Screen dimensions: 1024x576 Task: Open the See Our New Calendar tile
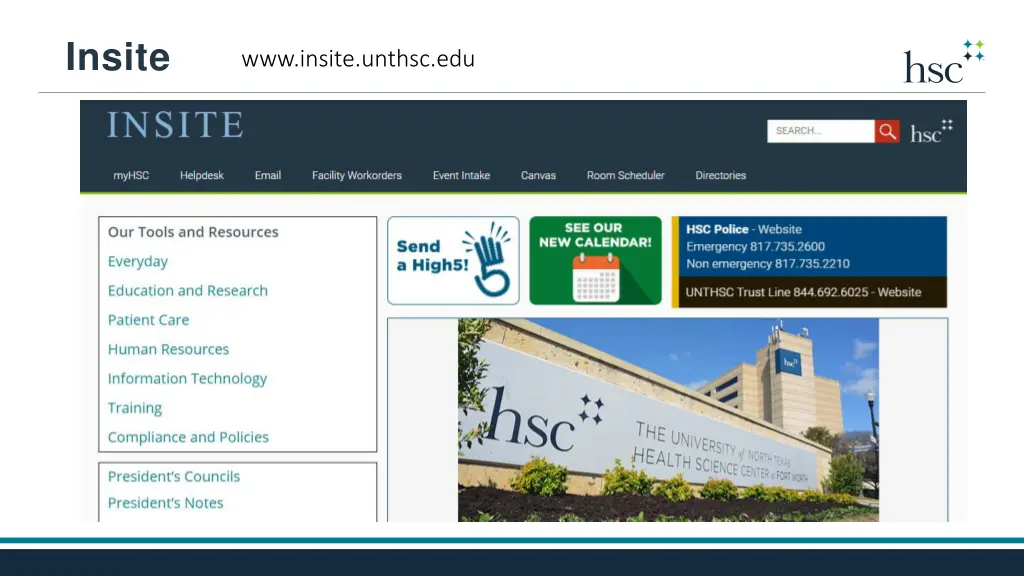(x=595, y=261)
